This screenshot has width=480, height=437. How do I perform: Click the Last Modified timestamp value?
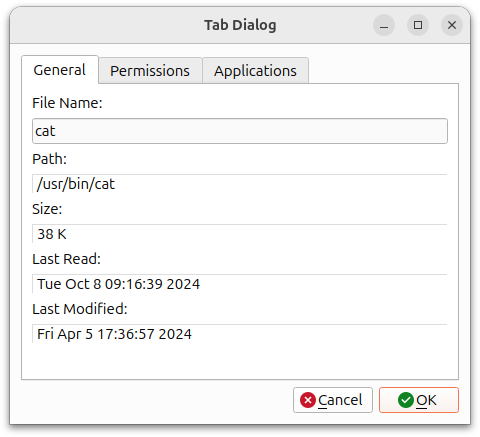(x=114, y=334)
